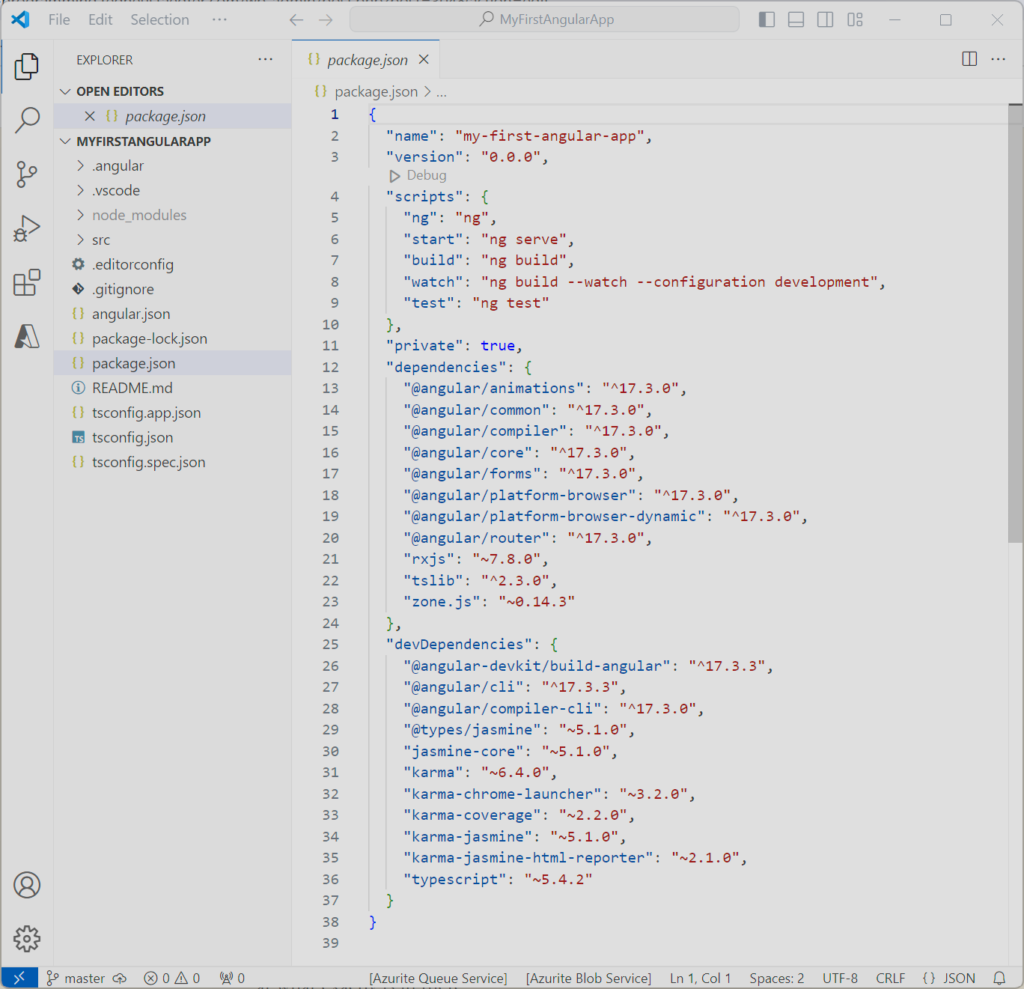Expand the src folder
The width and height of the screenshot is (1024, 989).
point(101,240)
